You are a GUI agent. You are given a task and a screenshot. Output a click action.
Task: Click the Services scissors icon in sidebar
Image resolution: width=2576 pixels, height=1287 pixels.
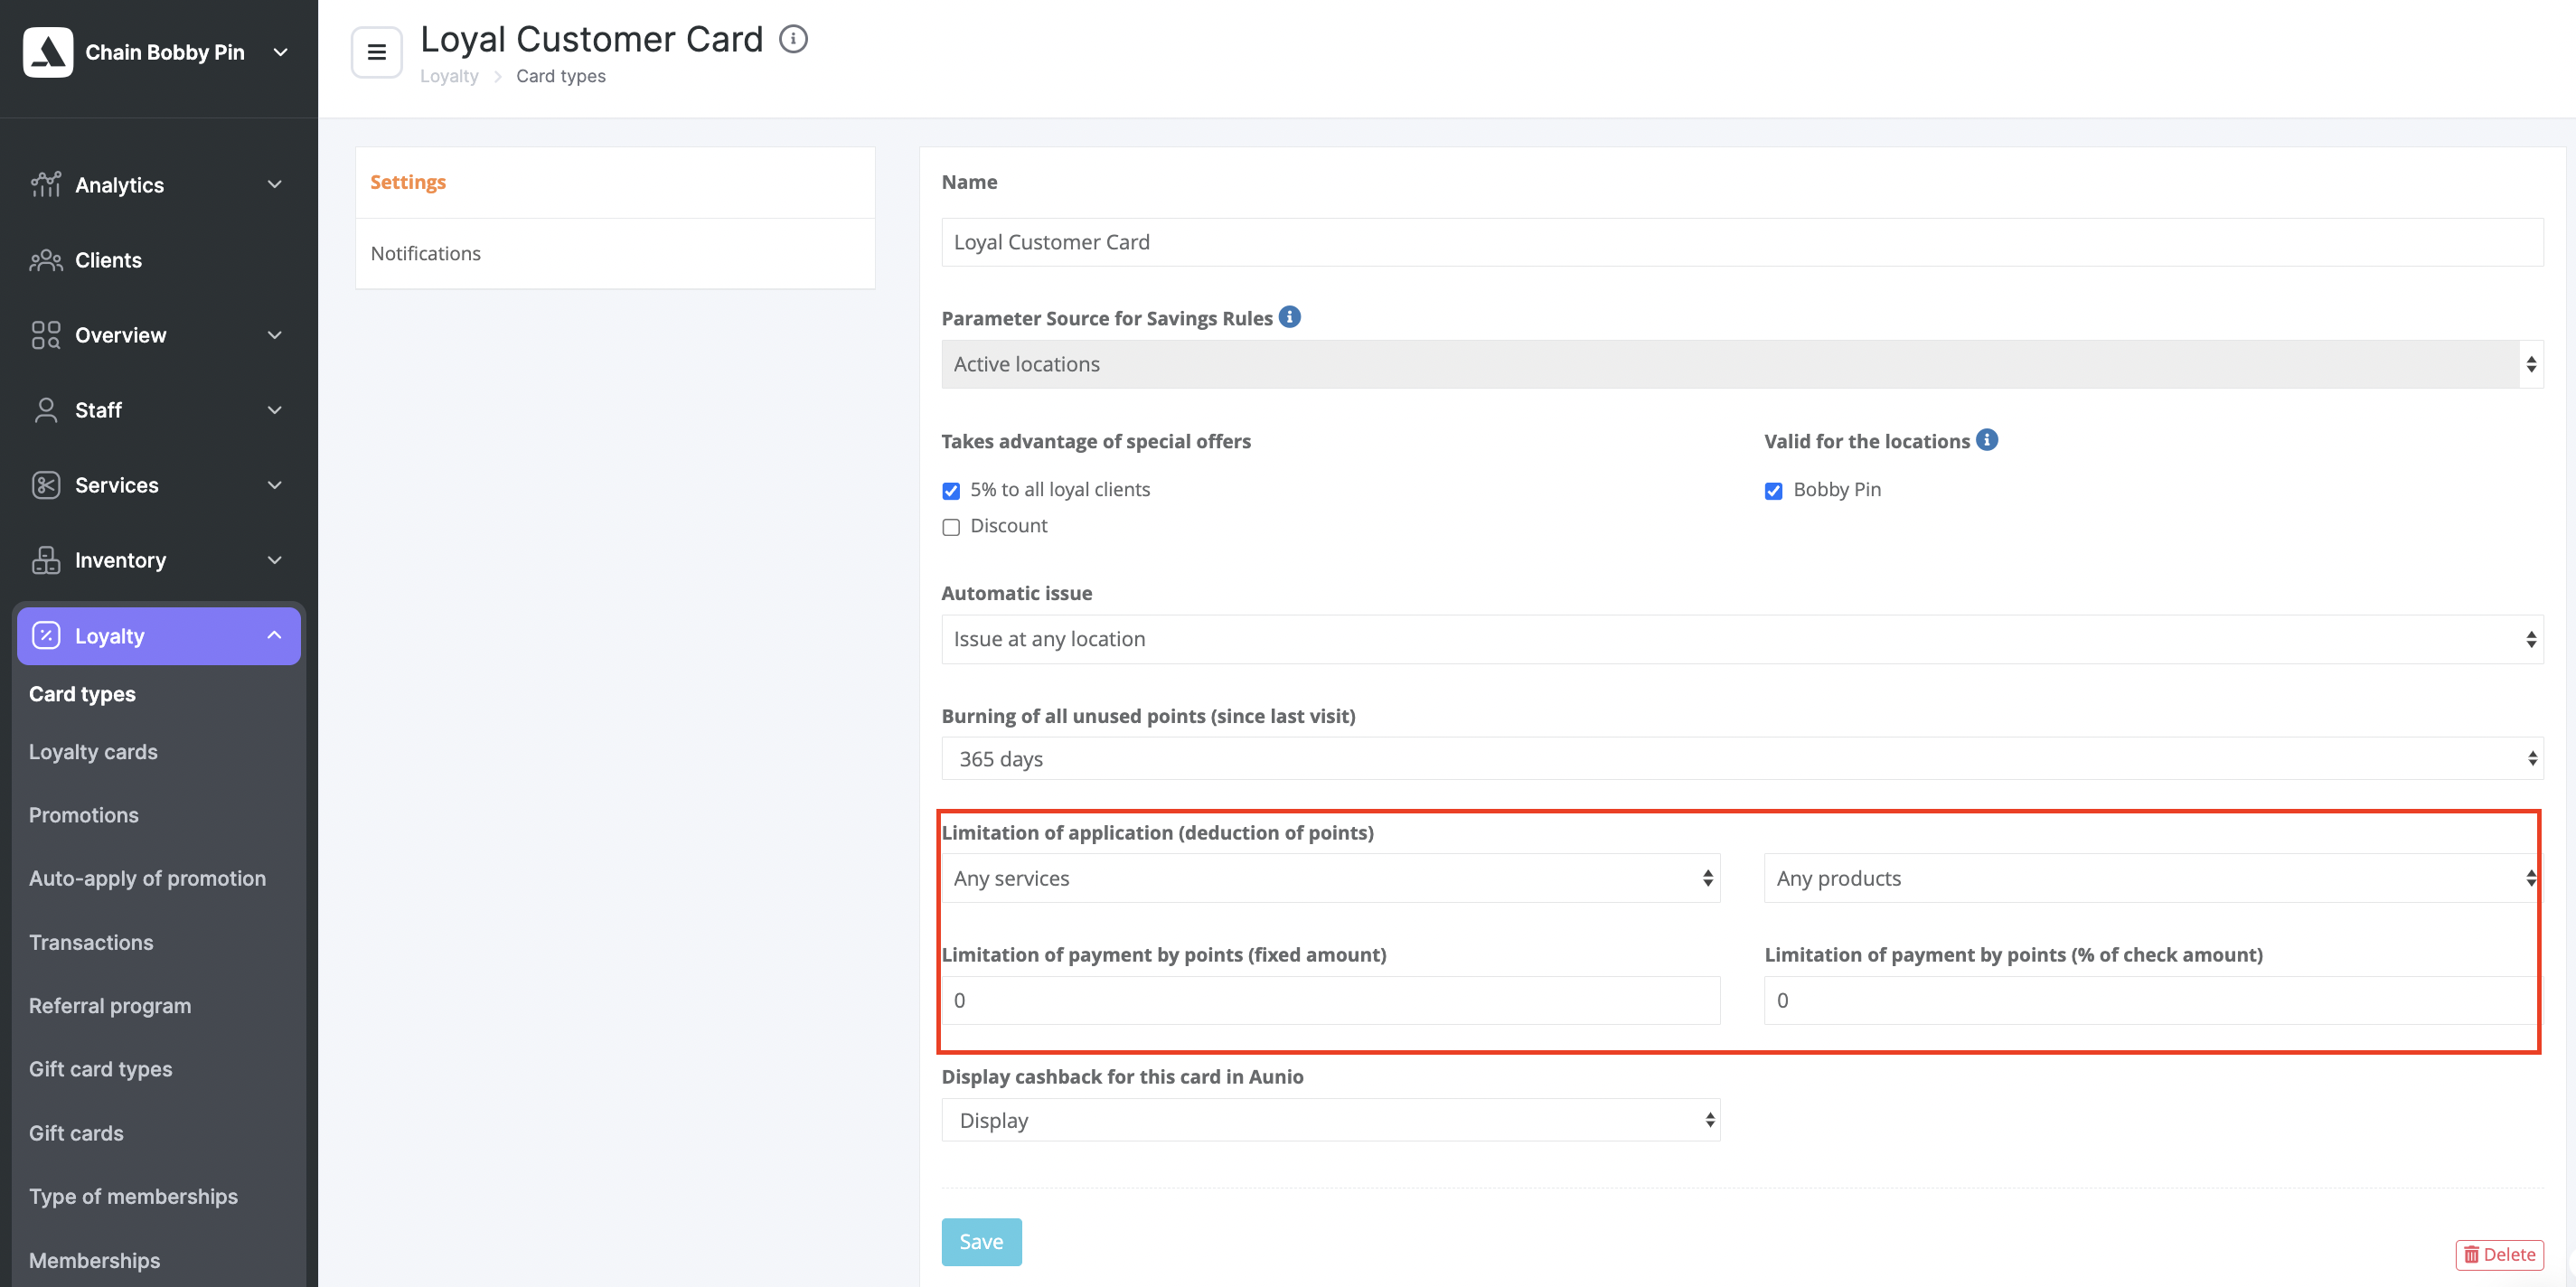pyautogui.click(x=46, y=485)
